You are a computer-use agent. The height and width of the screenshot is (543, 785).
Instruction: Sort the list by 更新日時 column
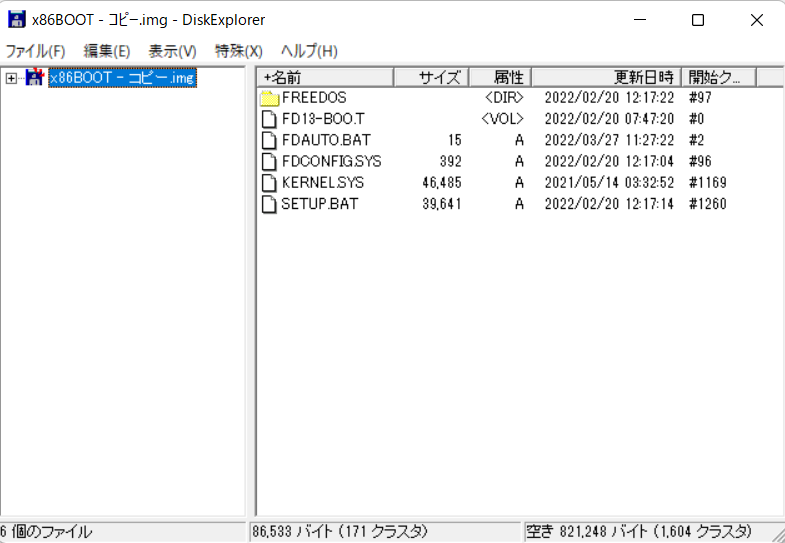coord(606,78)
